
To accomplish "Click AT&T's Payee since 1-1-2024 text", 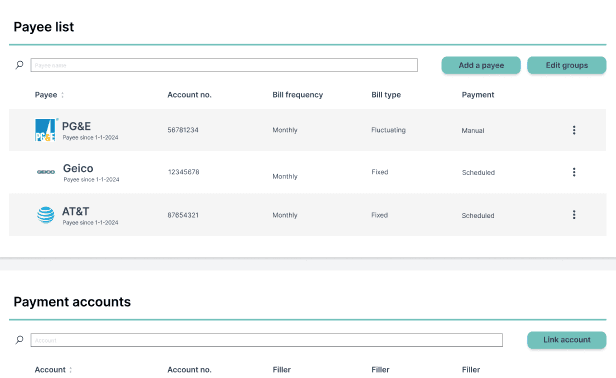I will 90,223.
